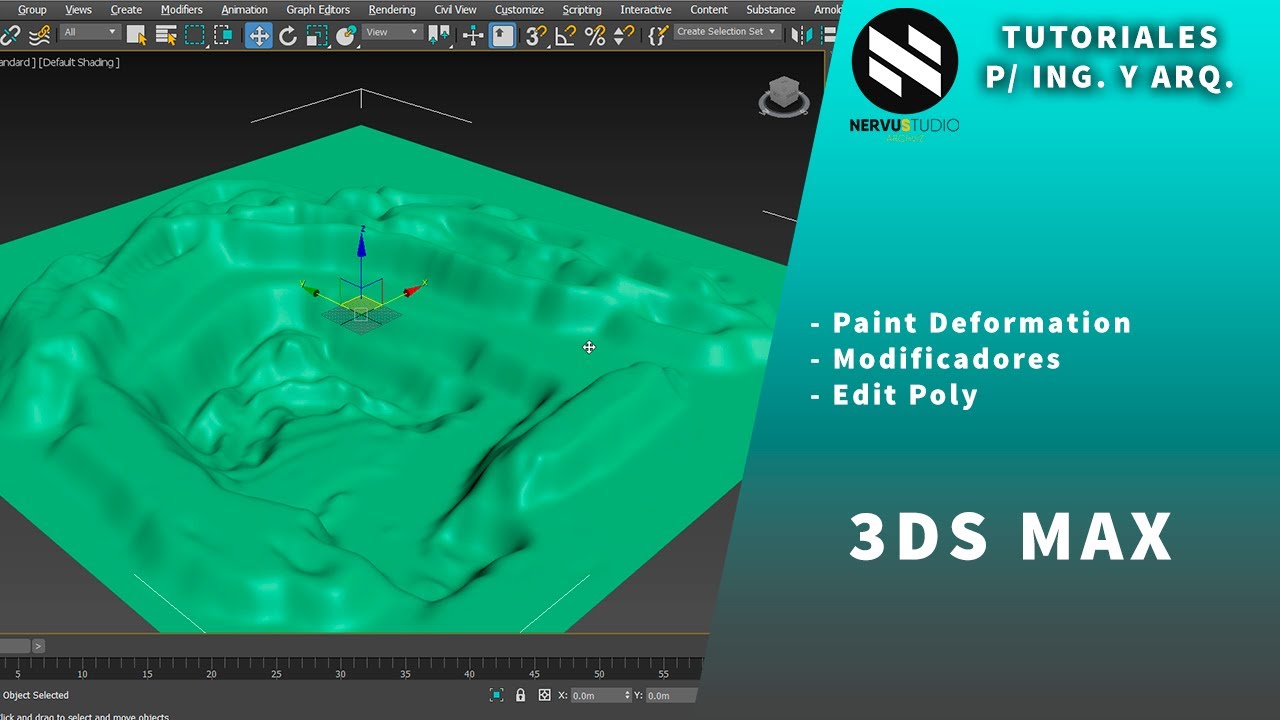The height and width of the screenshot is (720, 1280).
Task: Toggle the Angle Snap button
Action: [x=565, y=36]
